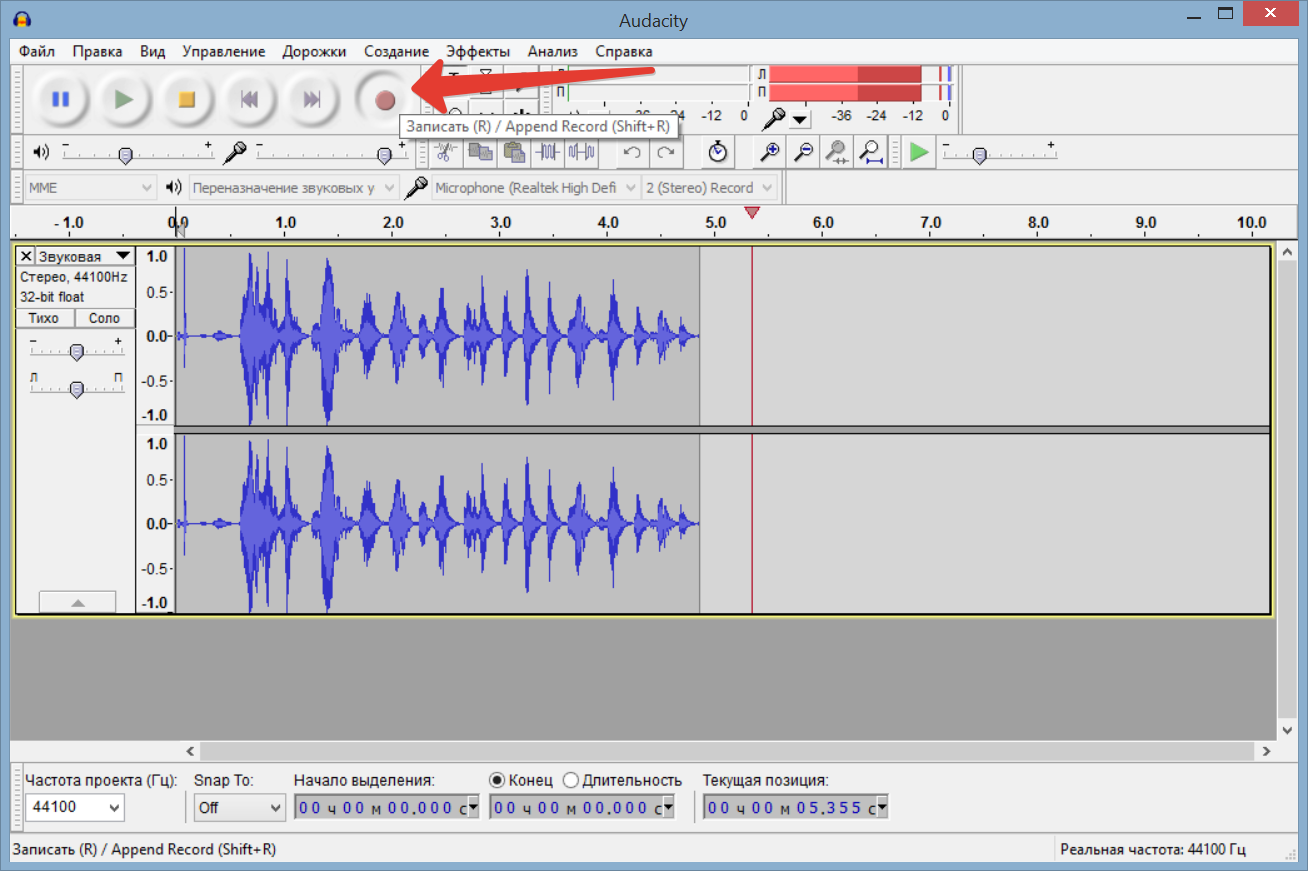Click the Trim audio icon
The image size is (1308, 871).
point(548,152)
